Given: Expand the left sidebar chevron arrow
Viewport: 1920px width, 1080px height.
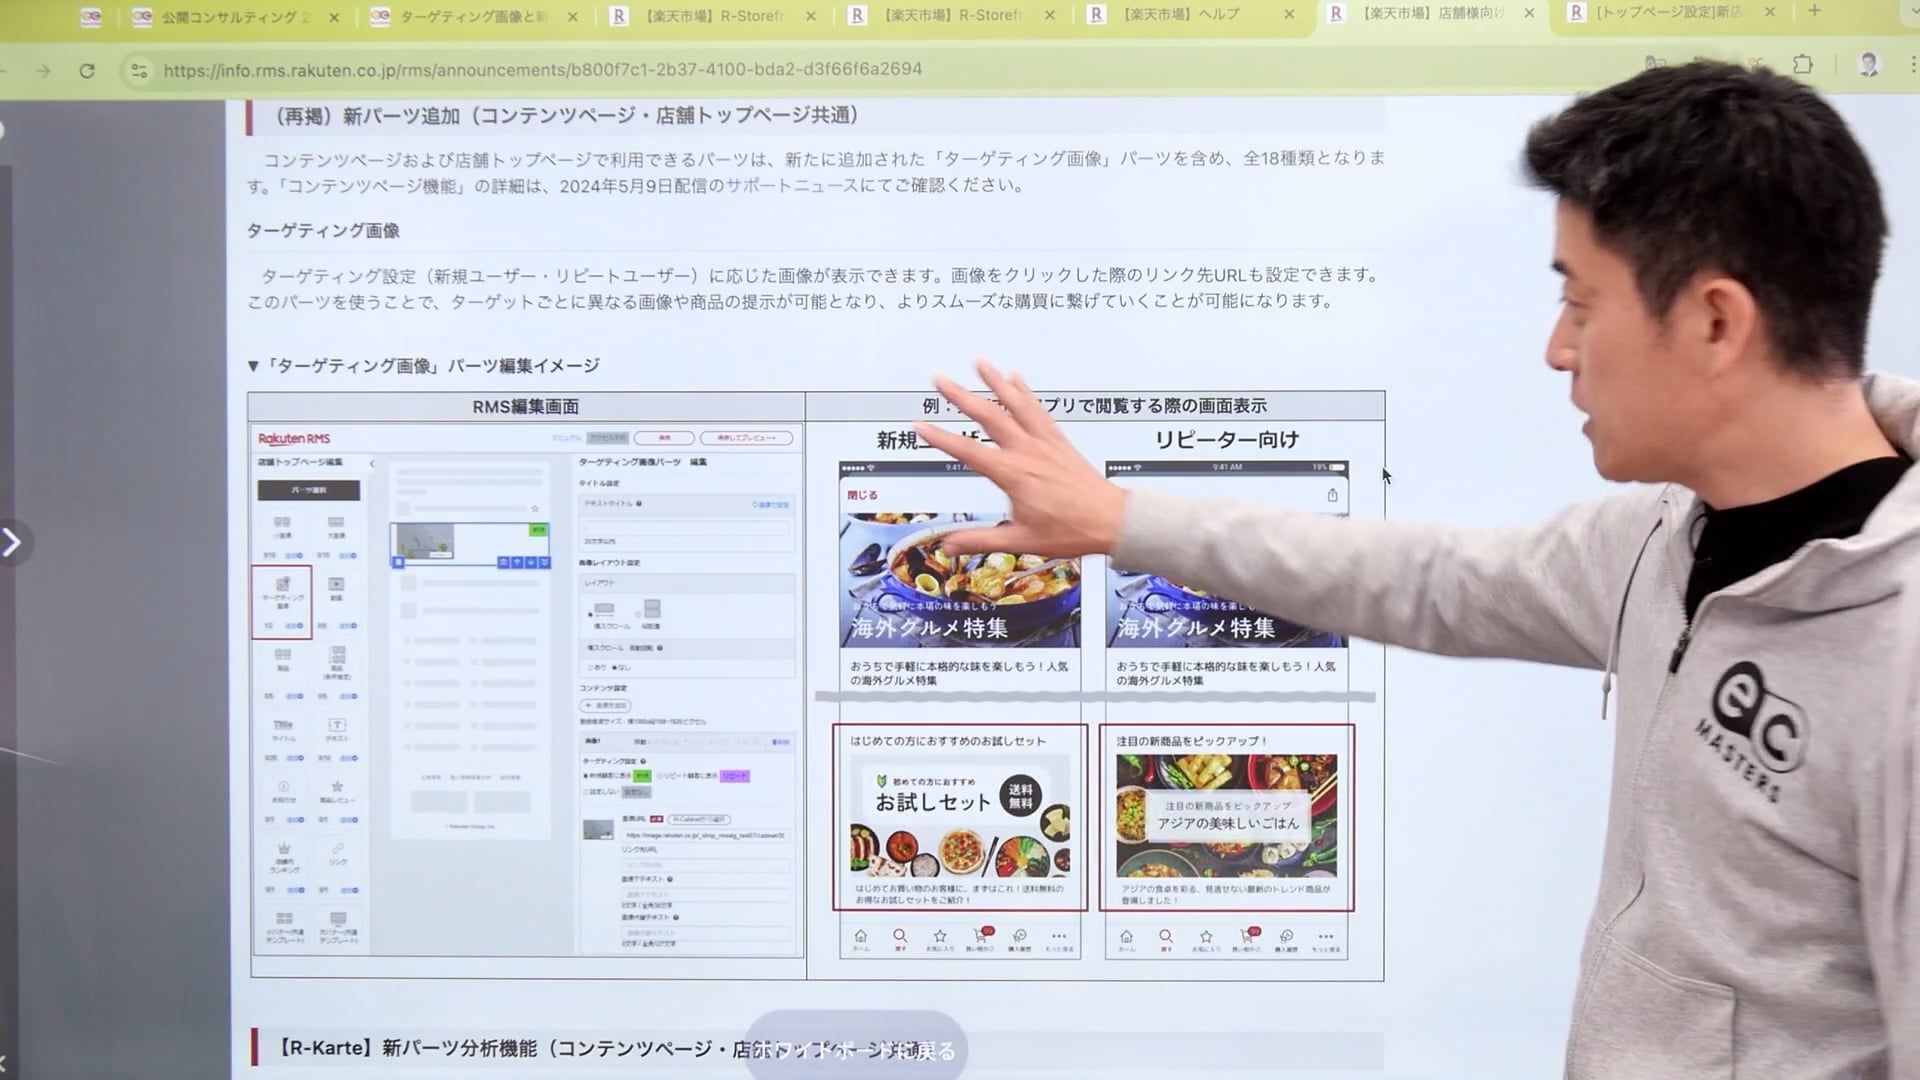Looking at the screenshot, I should (11, 542).
